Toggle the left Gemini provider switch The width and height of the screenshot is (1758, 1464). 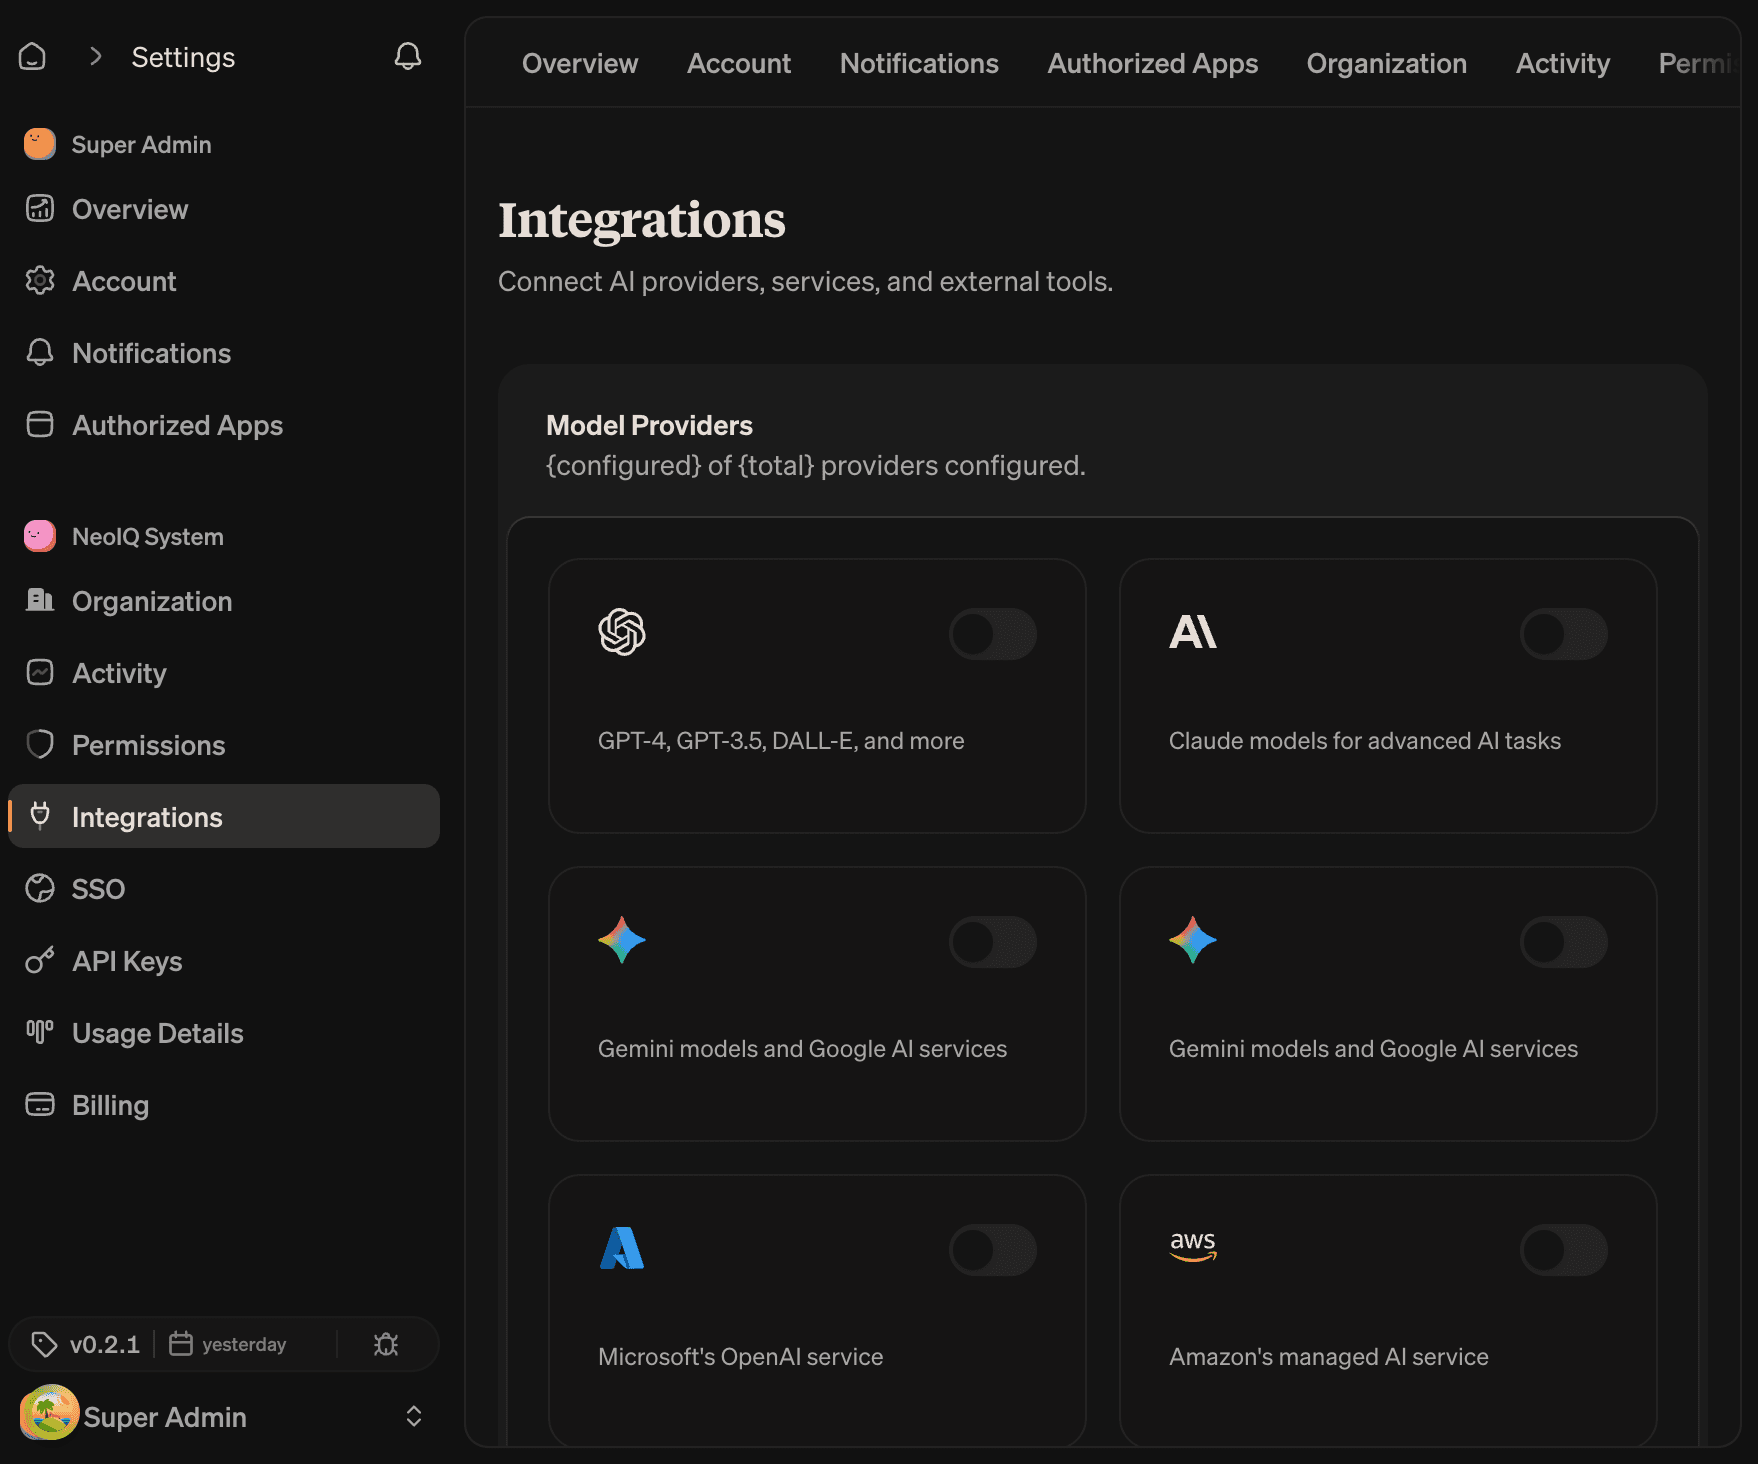coord(993,942)
